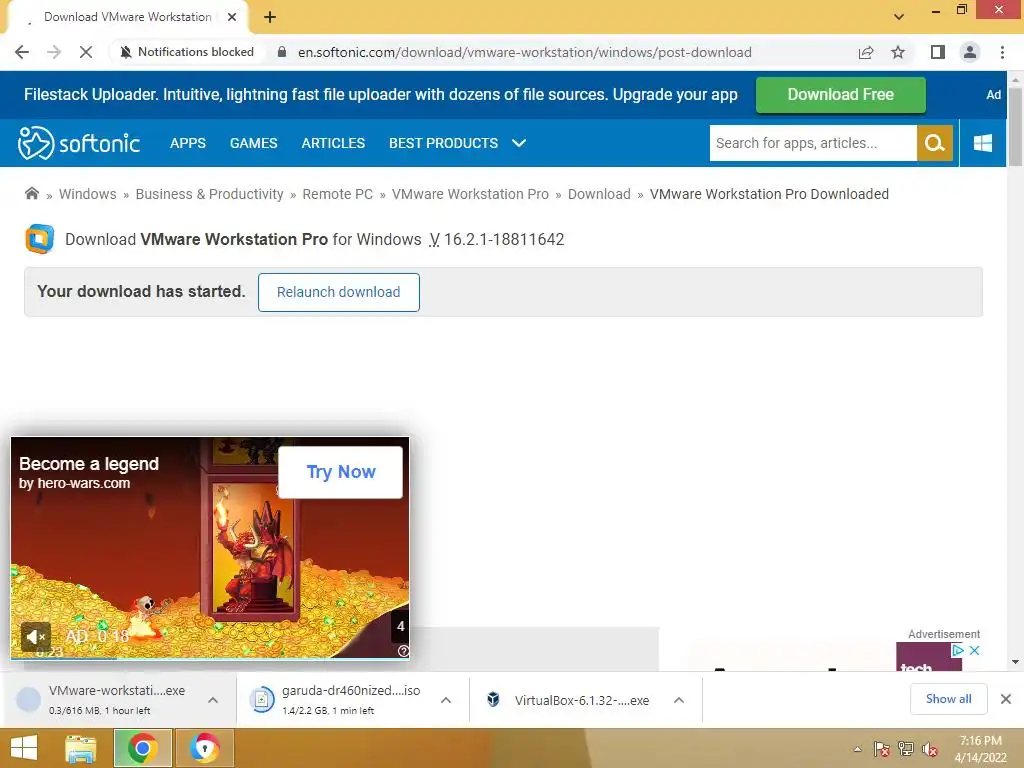Viewport: 1024px width, 768px height.
Task: Open the network tray icon
Action: 906,749
